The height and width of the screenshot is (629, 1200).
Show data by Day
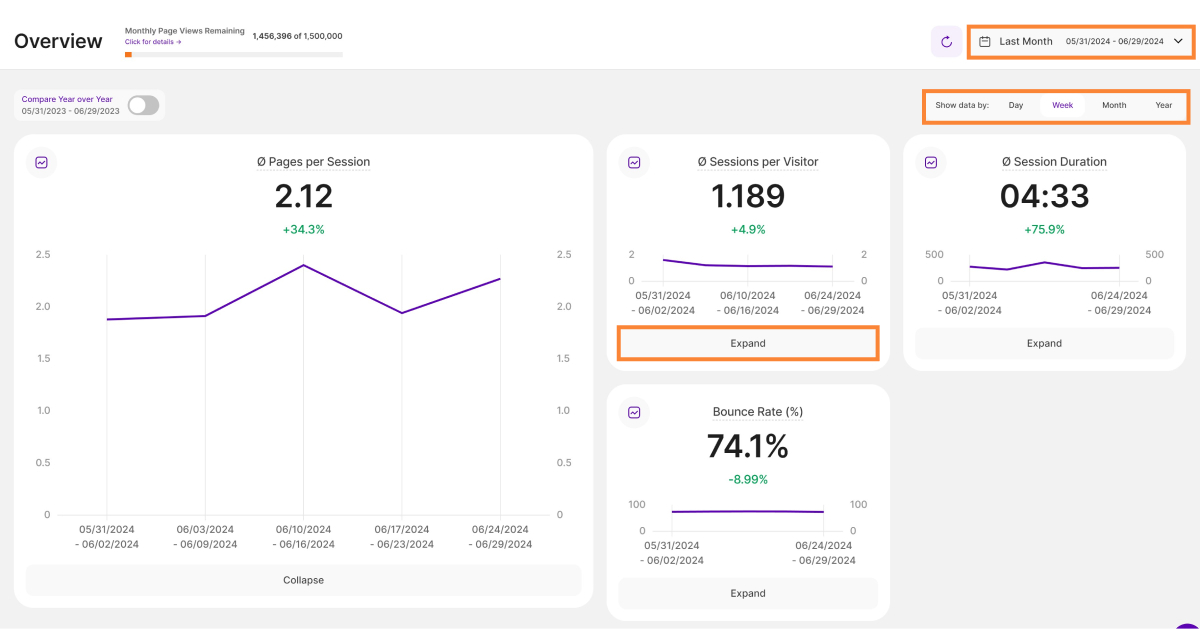click(1015, 105)
